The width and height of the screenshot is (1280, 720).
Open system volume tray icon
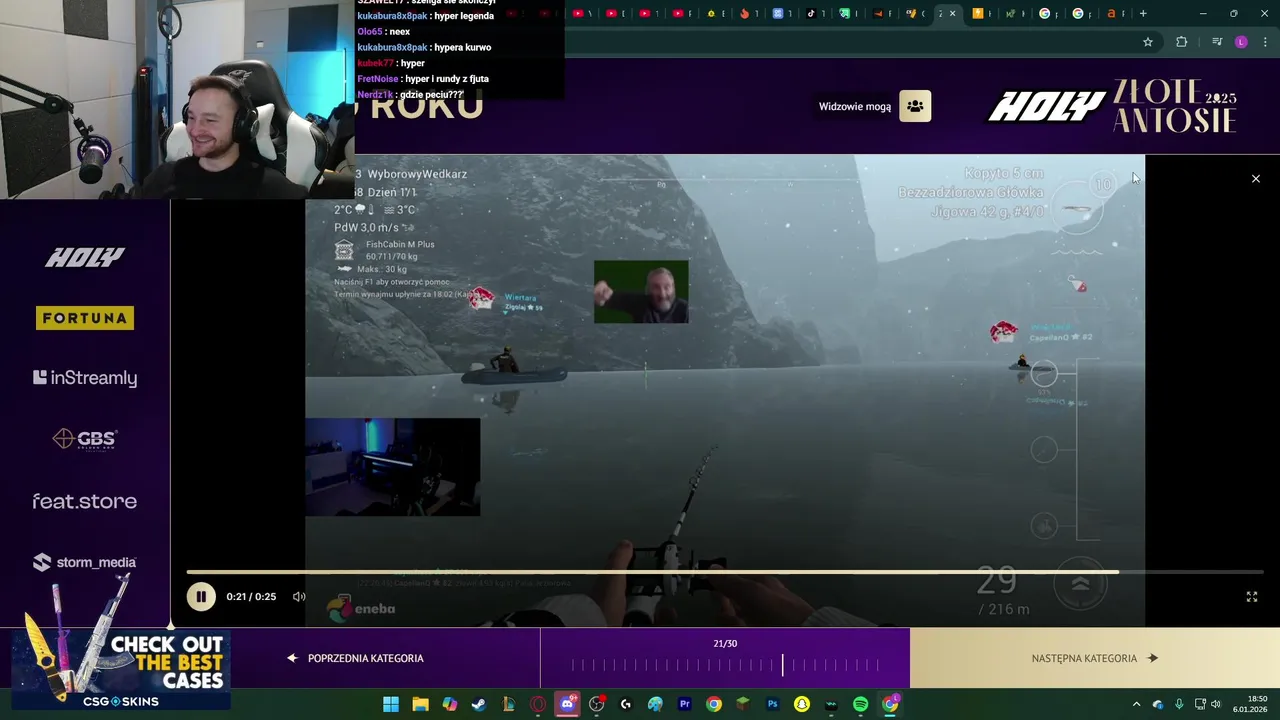(1216, 704)
